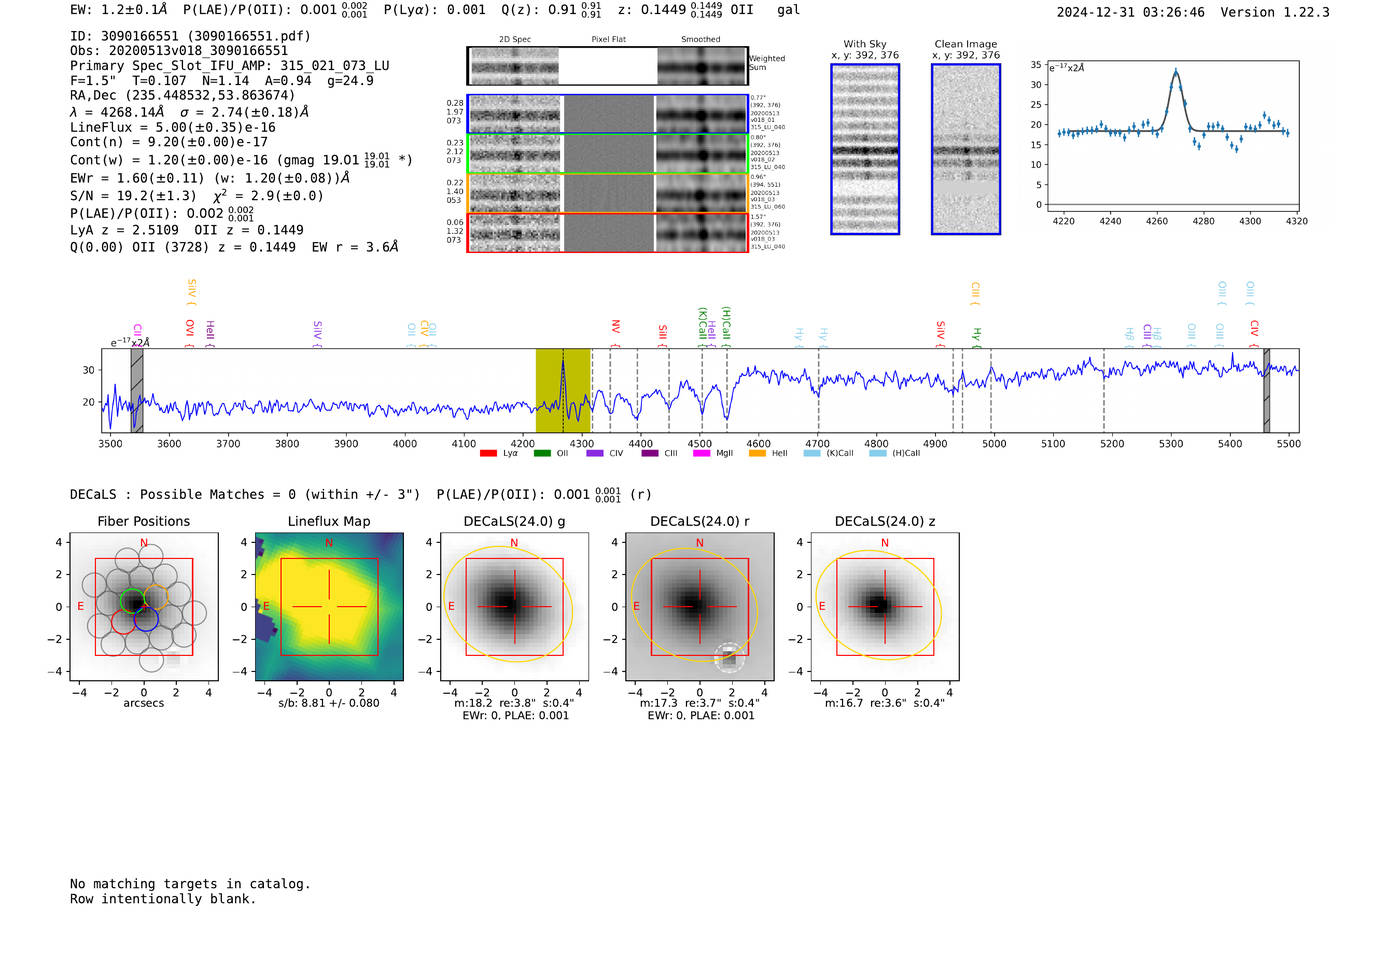Select the orange-bordered 2D spectrum row
Screen dimensions: 1400x953
coord(607,193)
